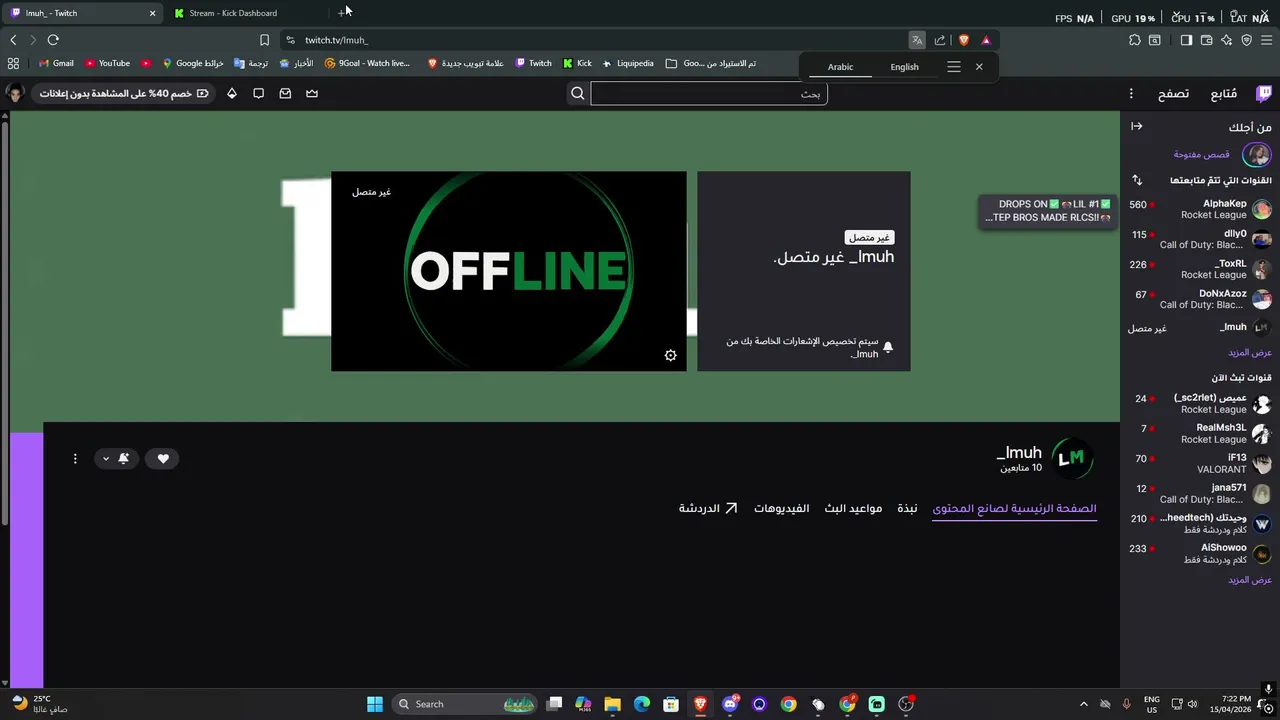The image size is (1280, 720).
Task: Open _ToxRL channel in sidebar
Action: (1200, 269)
